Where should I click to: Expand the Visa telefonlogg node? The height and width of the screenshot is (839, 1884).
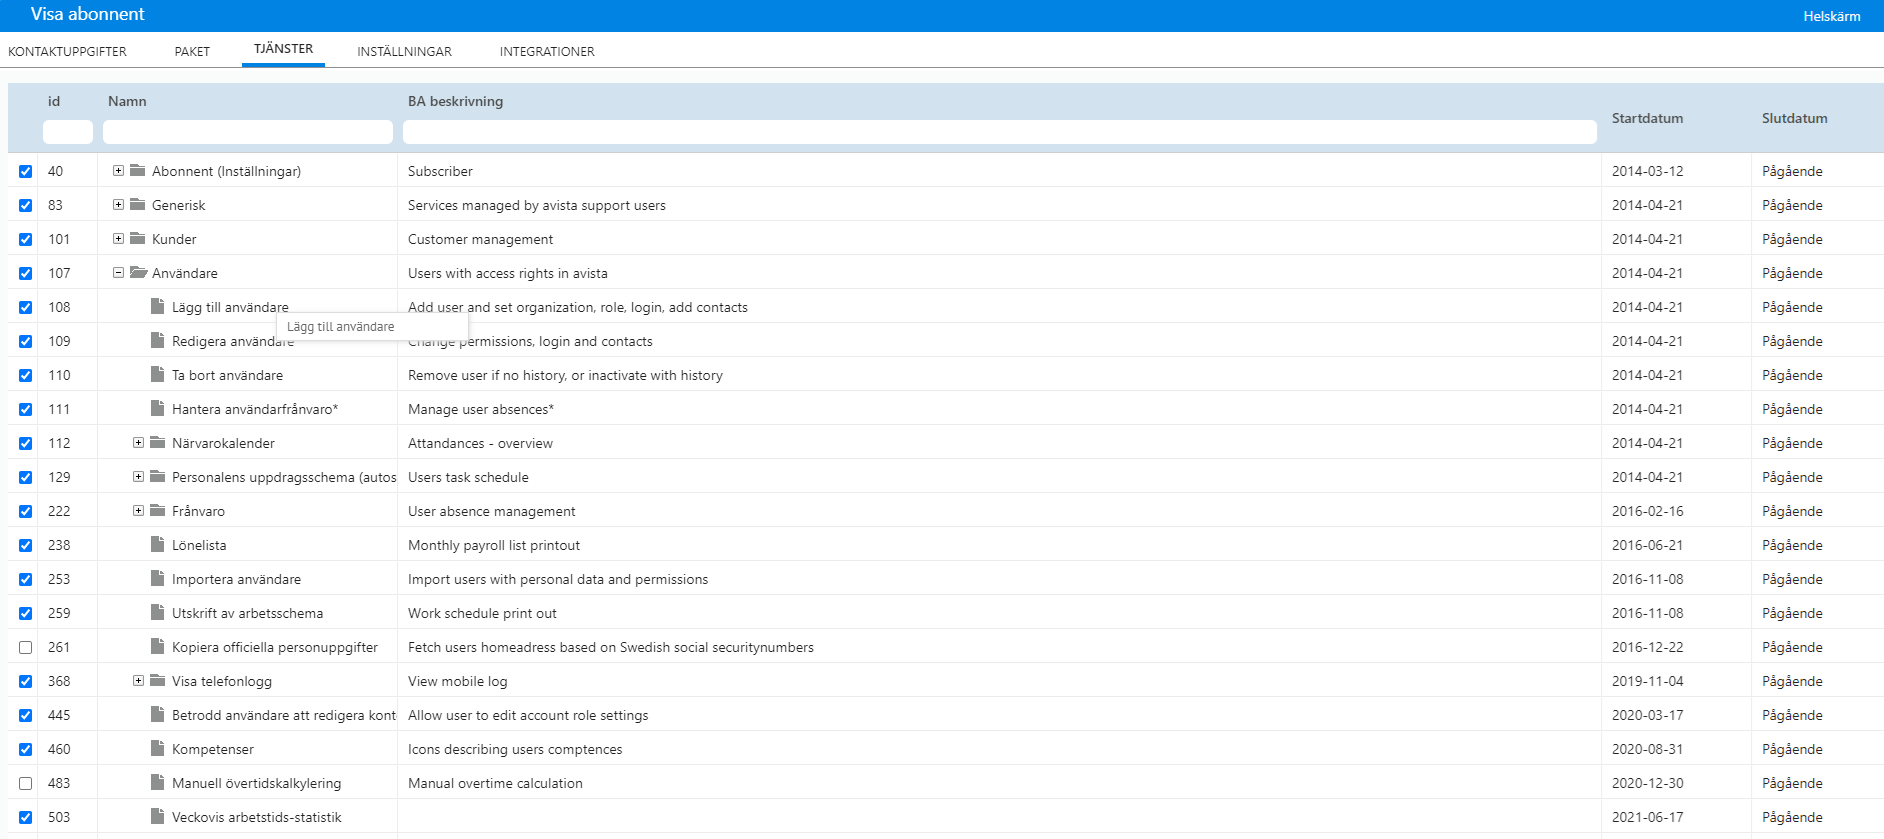[x=138, y=680]
